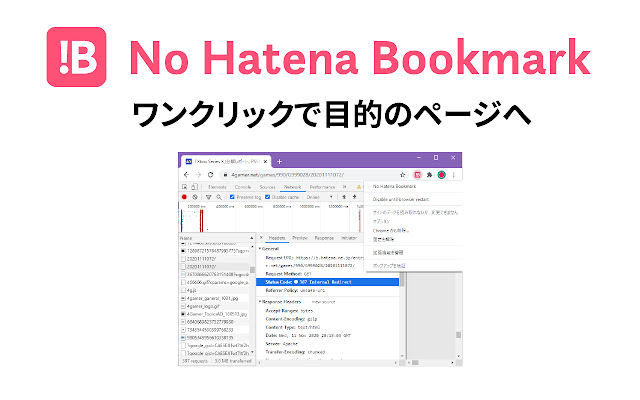Screen dimensions: 640x400
Task: Bookmark the page with the star icon
Action: tap(402, 175)
